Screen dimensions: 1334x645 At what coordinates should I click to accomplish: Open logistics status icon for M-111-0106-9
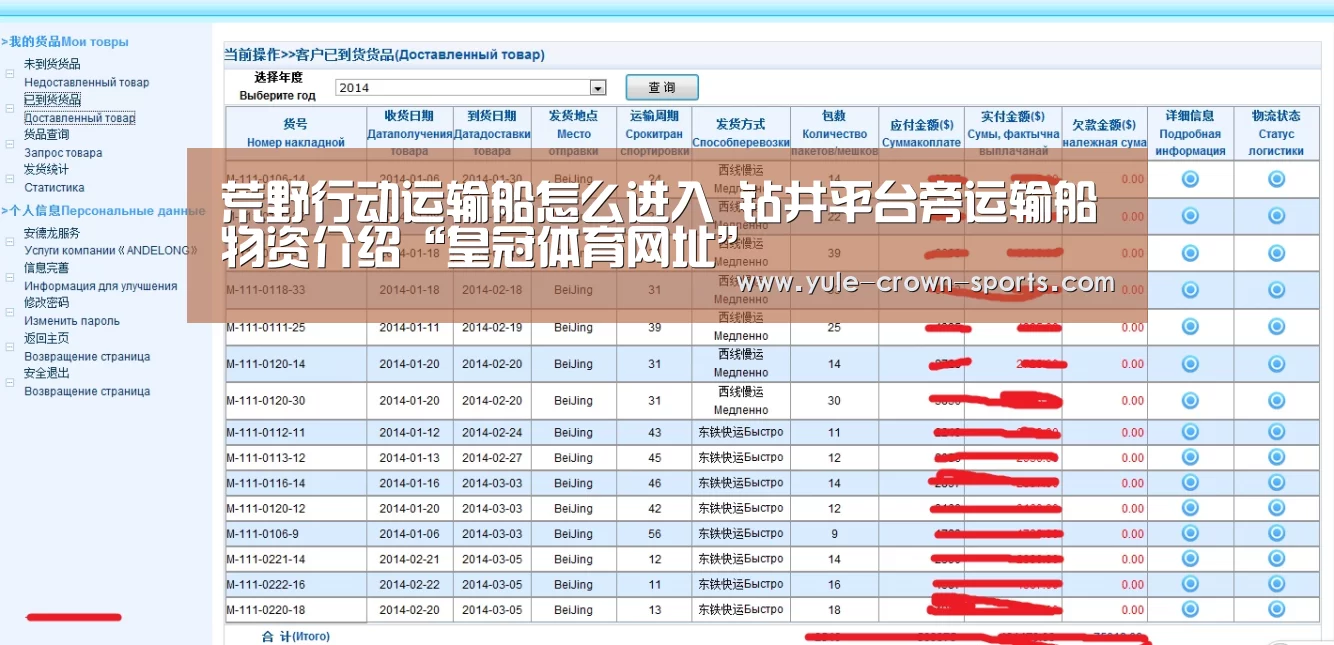click(1276, 534)
